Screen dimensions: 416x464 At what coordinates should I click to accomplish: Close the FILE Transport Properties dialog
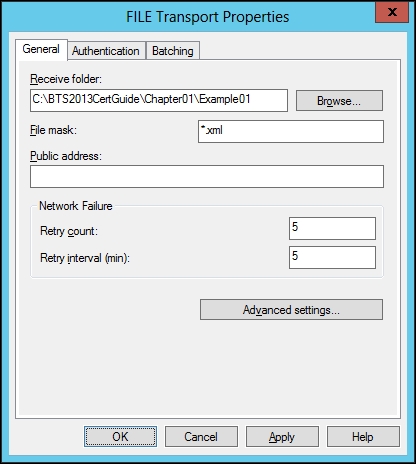click(392, 12)
